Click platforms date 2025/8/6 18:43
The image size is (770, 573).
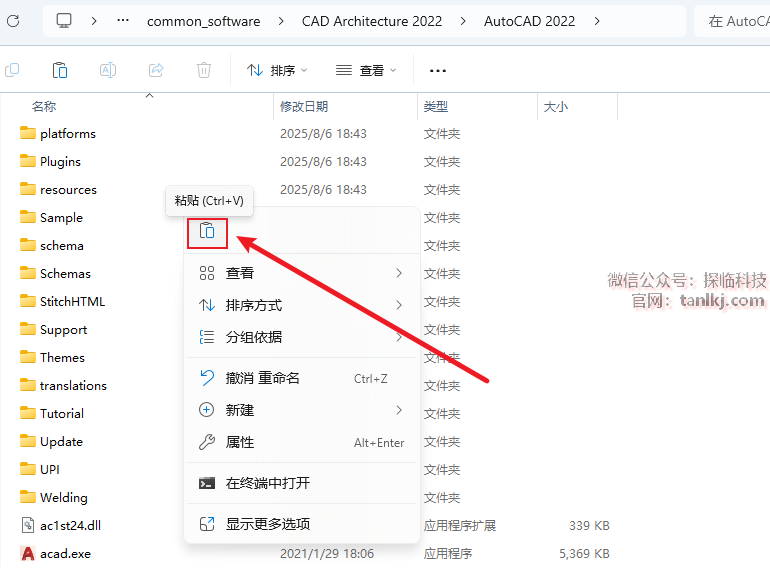tap(323, 134)
